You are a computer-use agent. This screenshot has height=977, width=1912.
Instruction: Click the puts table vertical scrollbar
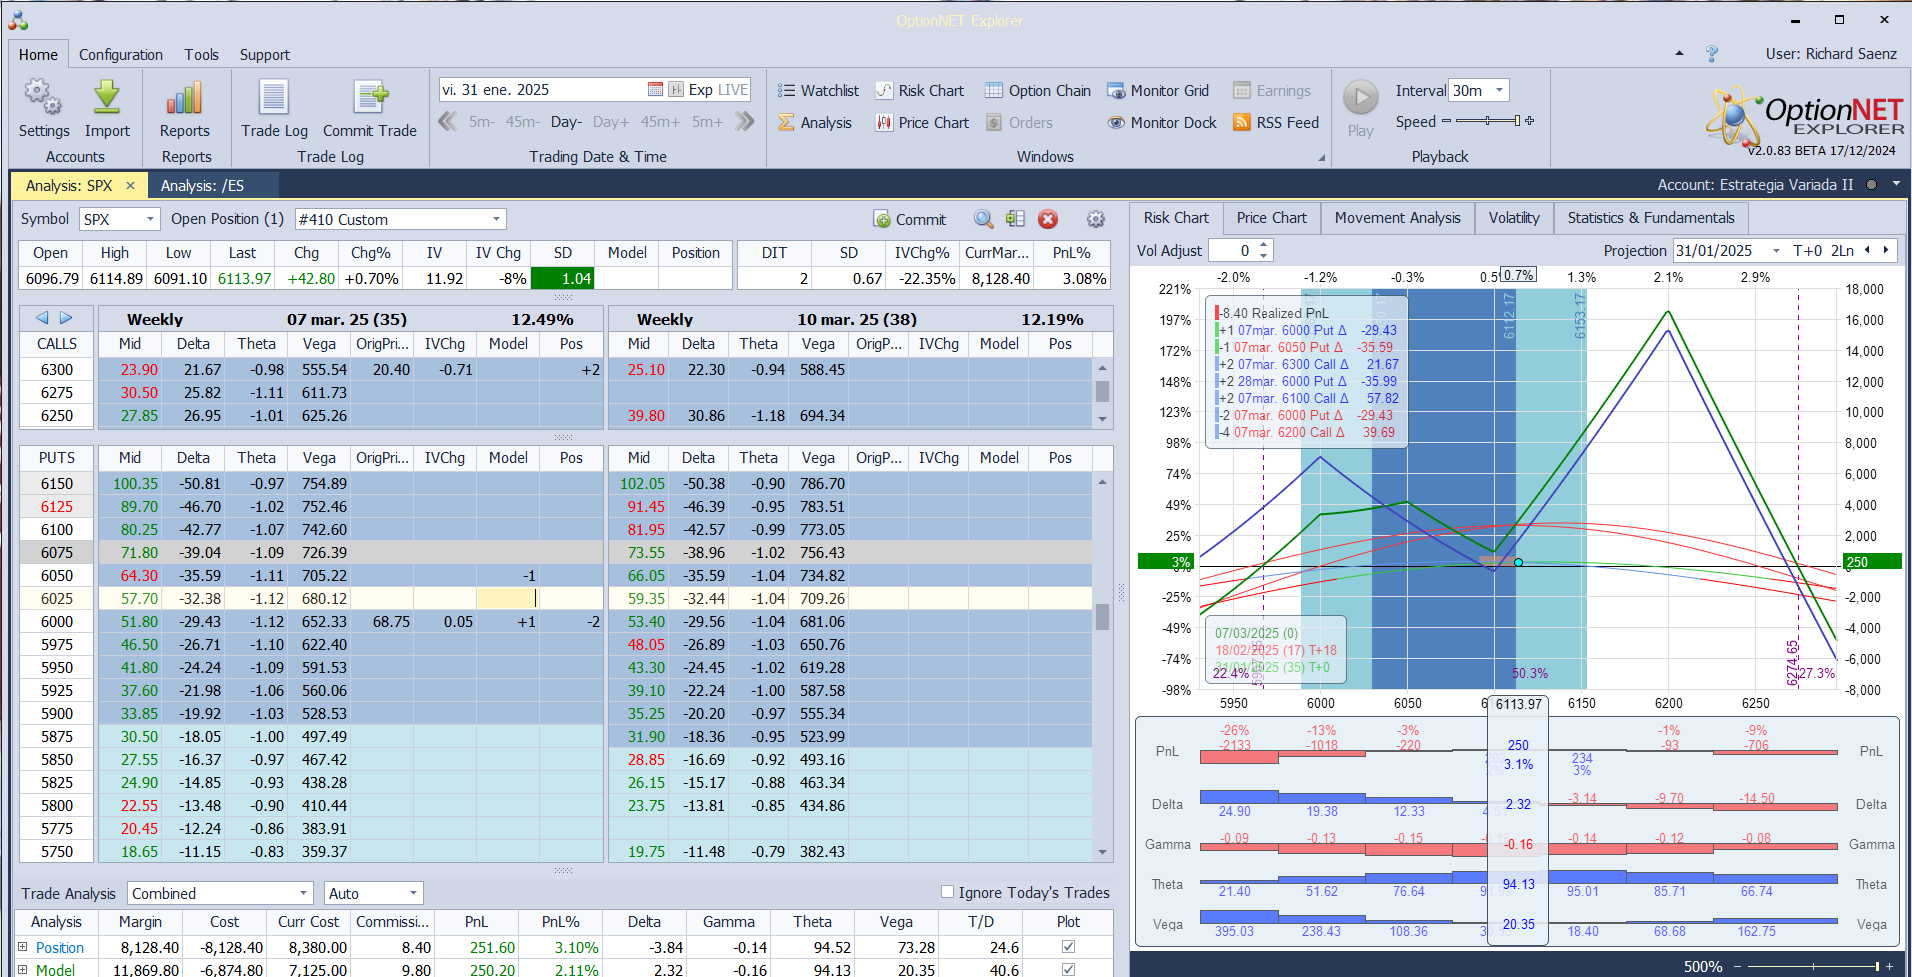tap(1102, 667)
